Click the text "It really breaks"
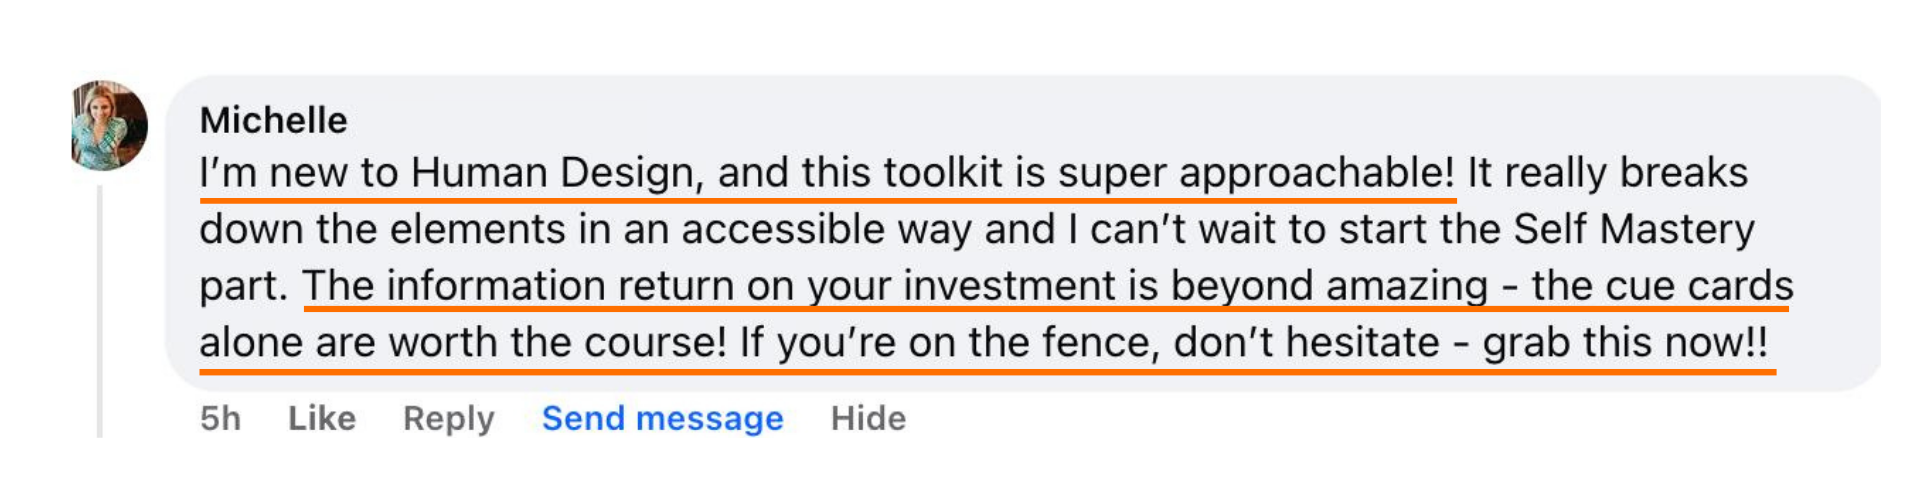The width and height of the screenshot is (1920, 496). (1607, 173)
